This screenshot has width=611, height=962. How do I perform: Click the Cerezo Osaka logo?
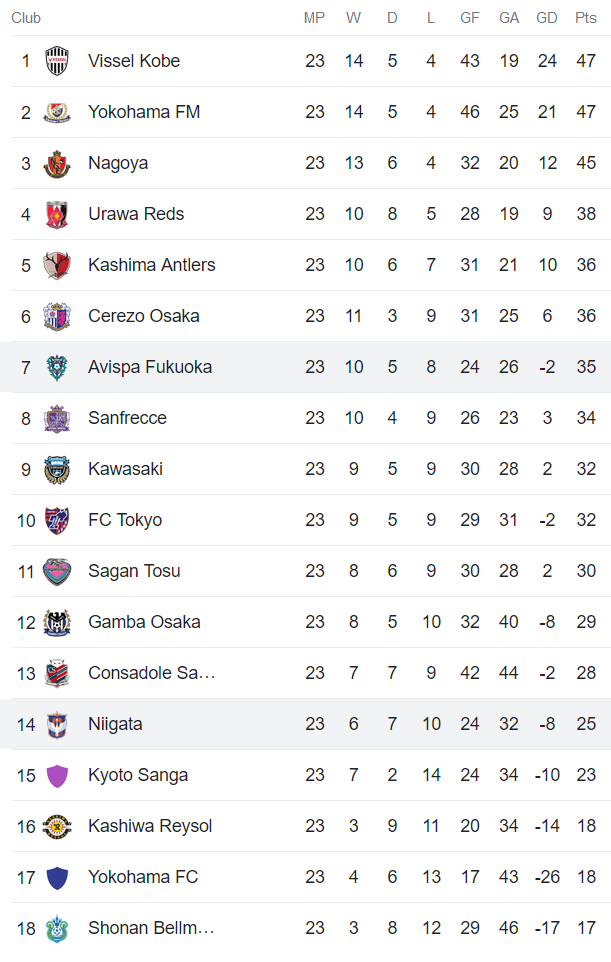coord(56,316)
